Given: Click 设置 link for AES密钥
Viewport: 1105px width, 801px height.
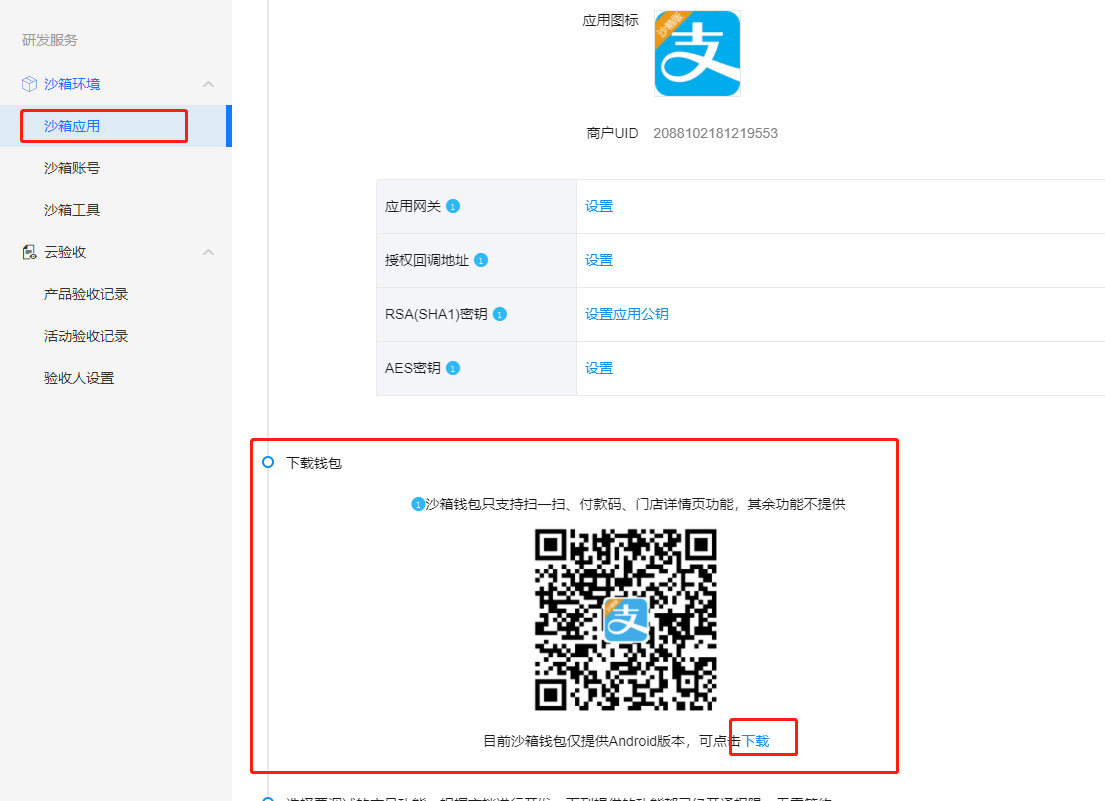Looking at the screenshot, I should click(x=599, y=368).
